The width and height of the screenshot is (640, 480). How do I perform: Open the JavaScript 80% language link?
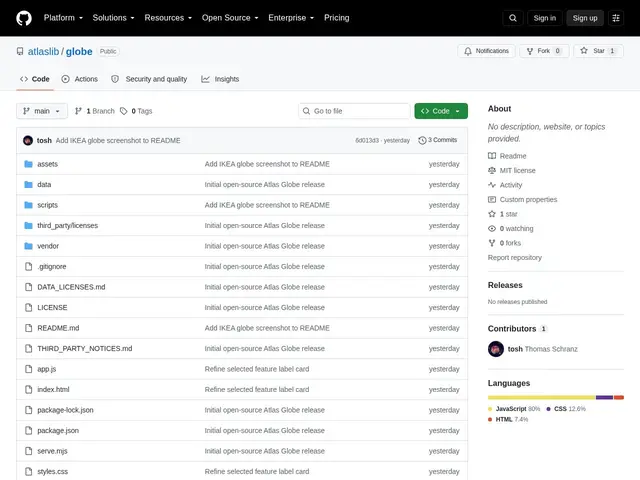tap(514, 409)
